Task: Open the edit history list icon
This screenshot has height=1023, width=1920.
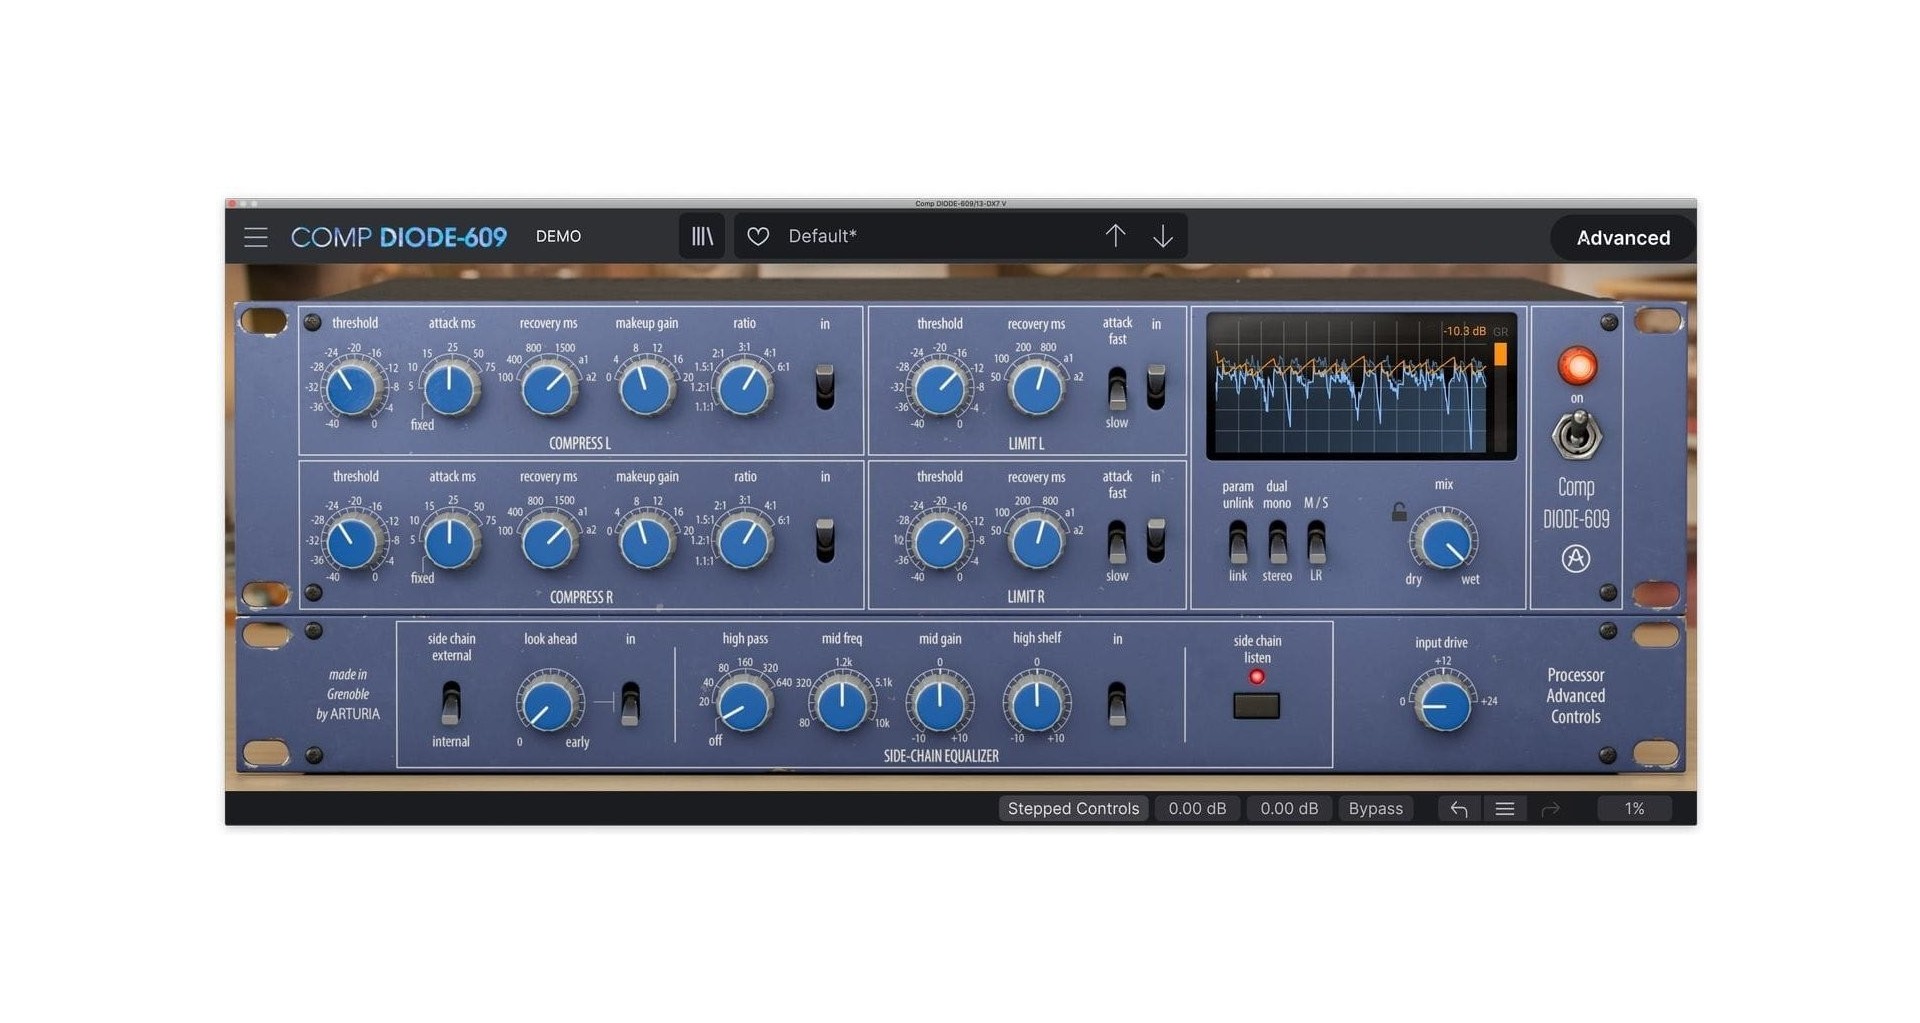Action: 1504,809
